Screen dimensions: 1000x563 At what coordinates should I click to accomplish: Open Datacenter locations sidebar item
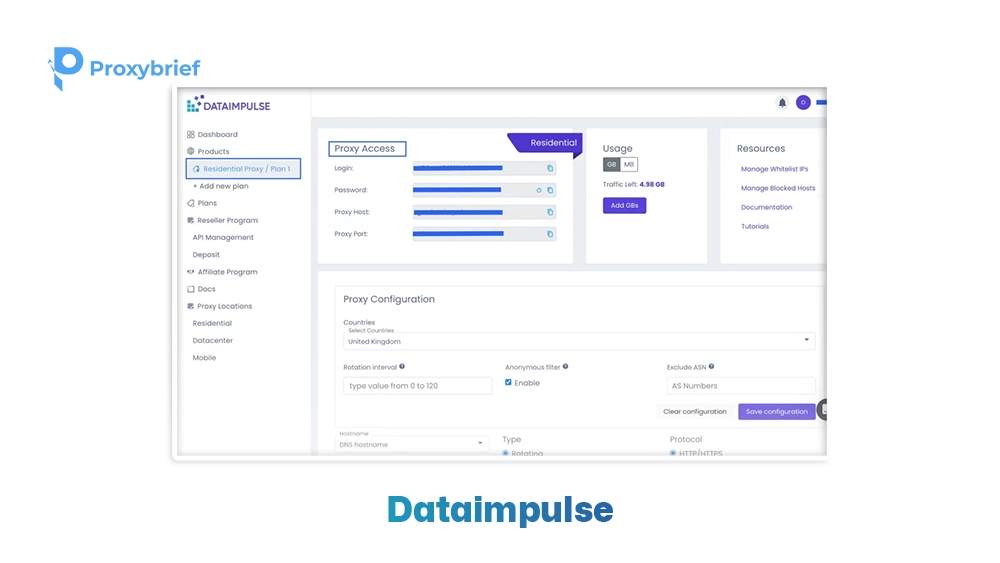coord(212,340)
